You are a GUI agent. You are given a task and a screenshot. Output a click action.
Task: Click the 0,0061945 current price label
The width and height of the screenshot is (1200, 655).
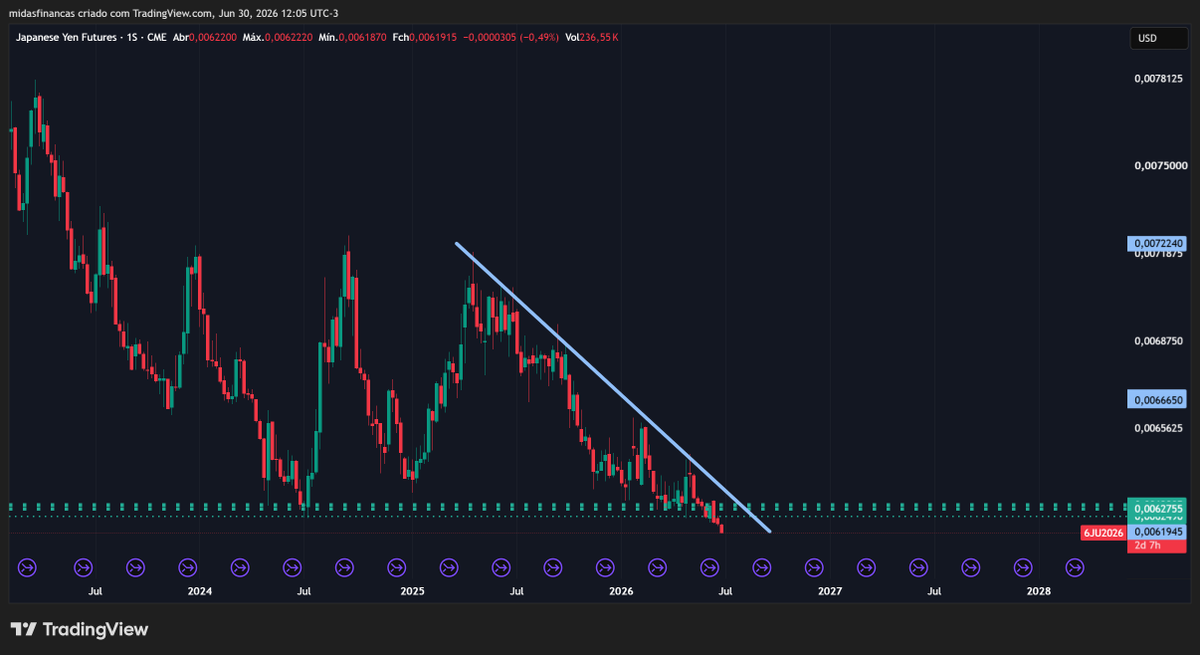click(x=1157, y=532)
